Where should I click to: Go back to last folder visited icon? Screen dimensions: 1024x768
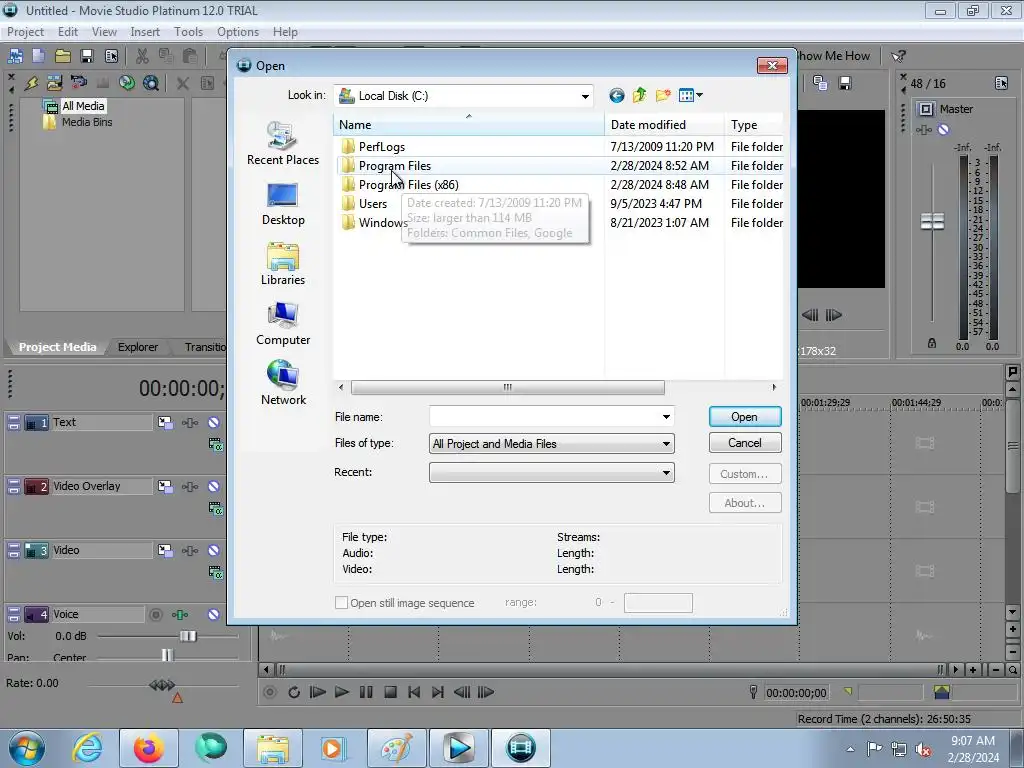coord(616,96)
